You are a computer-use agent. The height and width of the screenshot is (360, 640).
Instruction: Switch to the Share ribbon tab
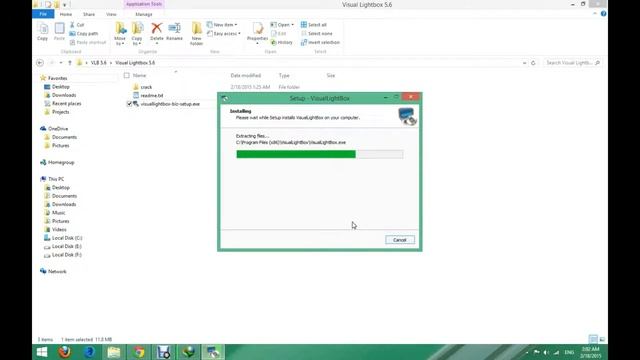pos(89,14)
